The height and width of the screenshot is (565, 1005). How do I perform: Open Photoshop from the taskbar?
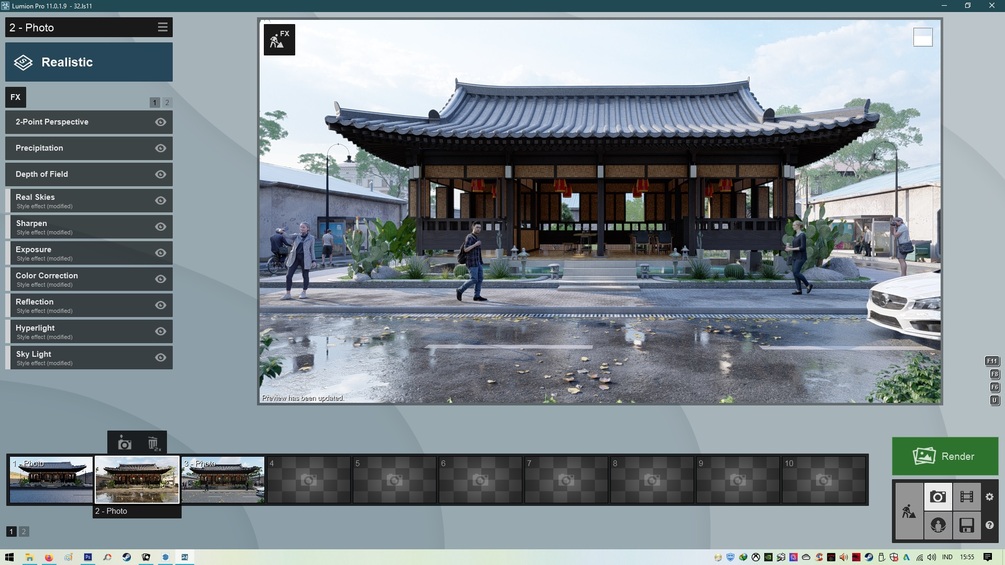(88, 557)
